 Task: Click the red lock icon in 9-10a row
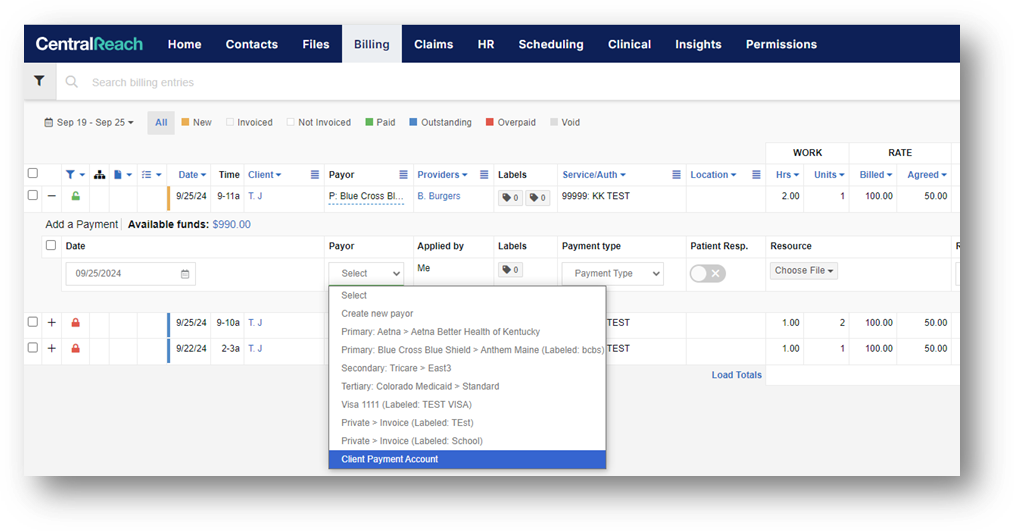pos(76,322)
